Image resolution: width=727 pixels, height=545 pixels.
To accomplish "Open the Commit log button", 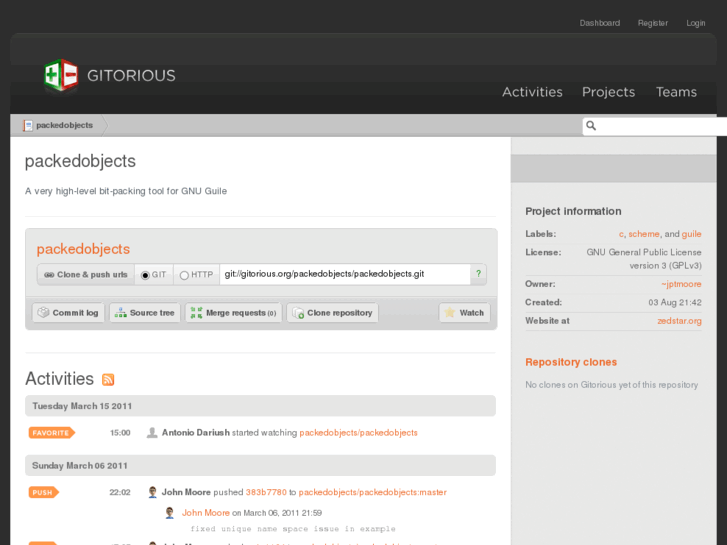I will tap(68, 313).
